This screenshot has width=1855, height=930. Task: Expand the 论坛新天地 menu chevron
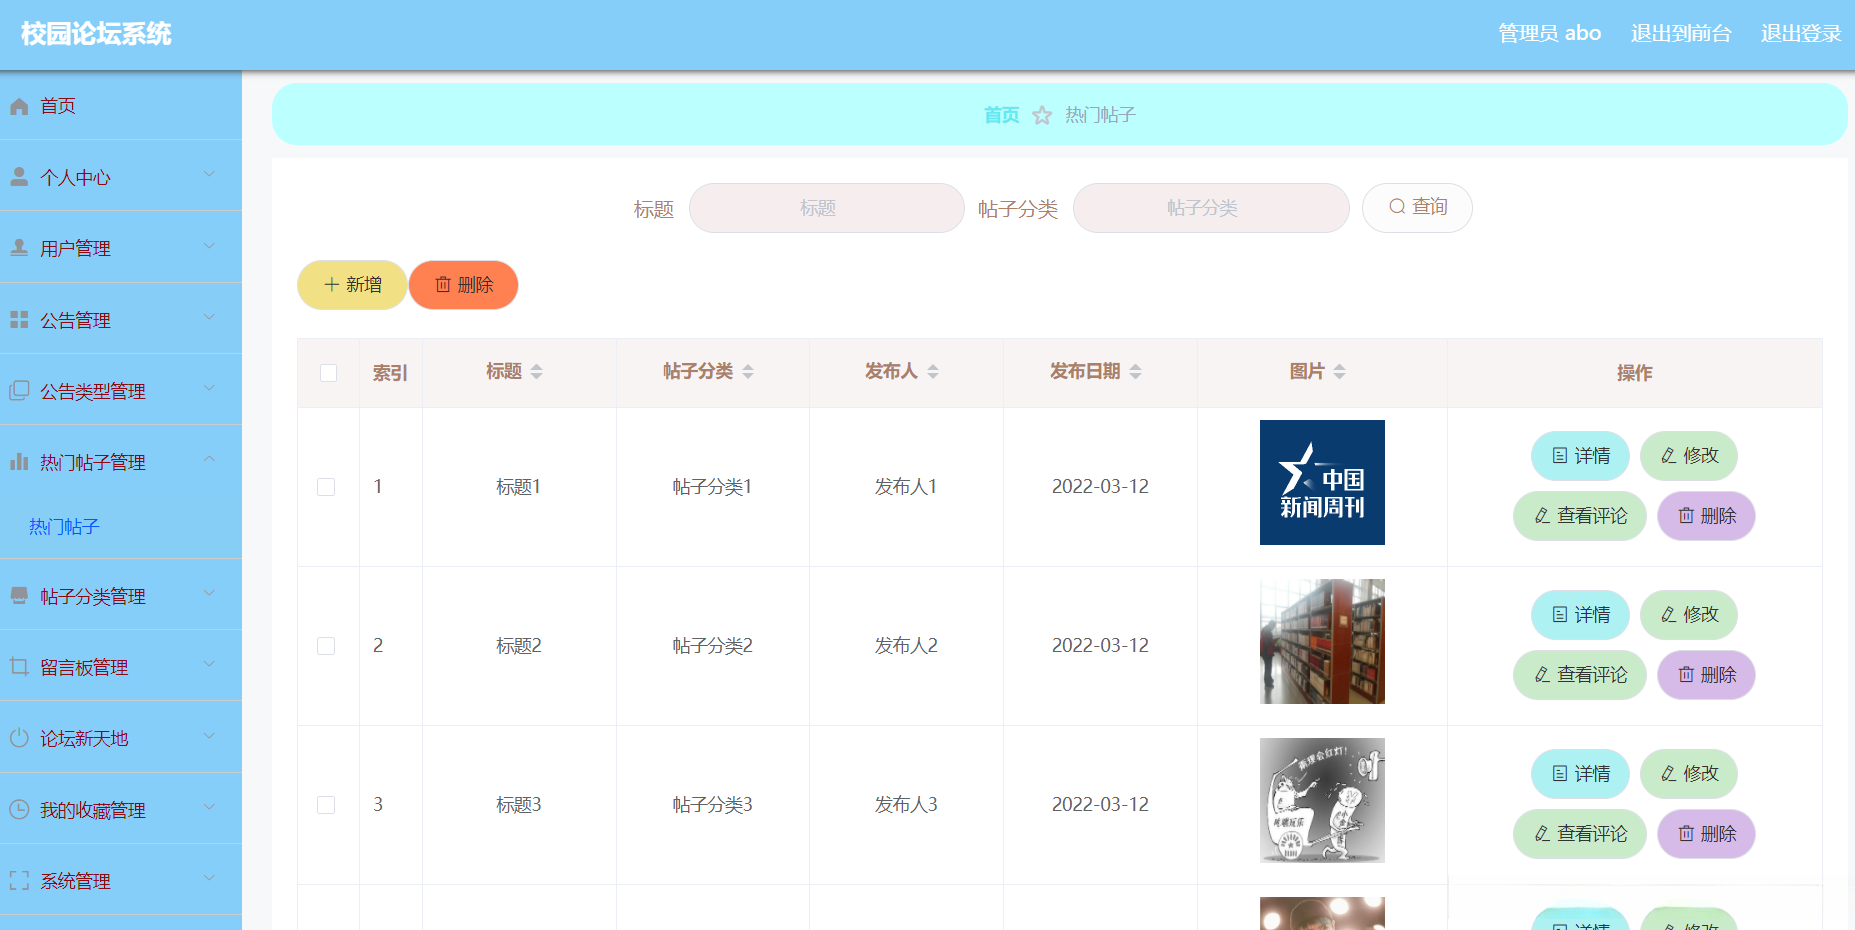209,736
